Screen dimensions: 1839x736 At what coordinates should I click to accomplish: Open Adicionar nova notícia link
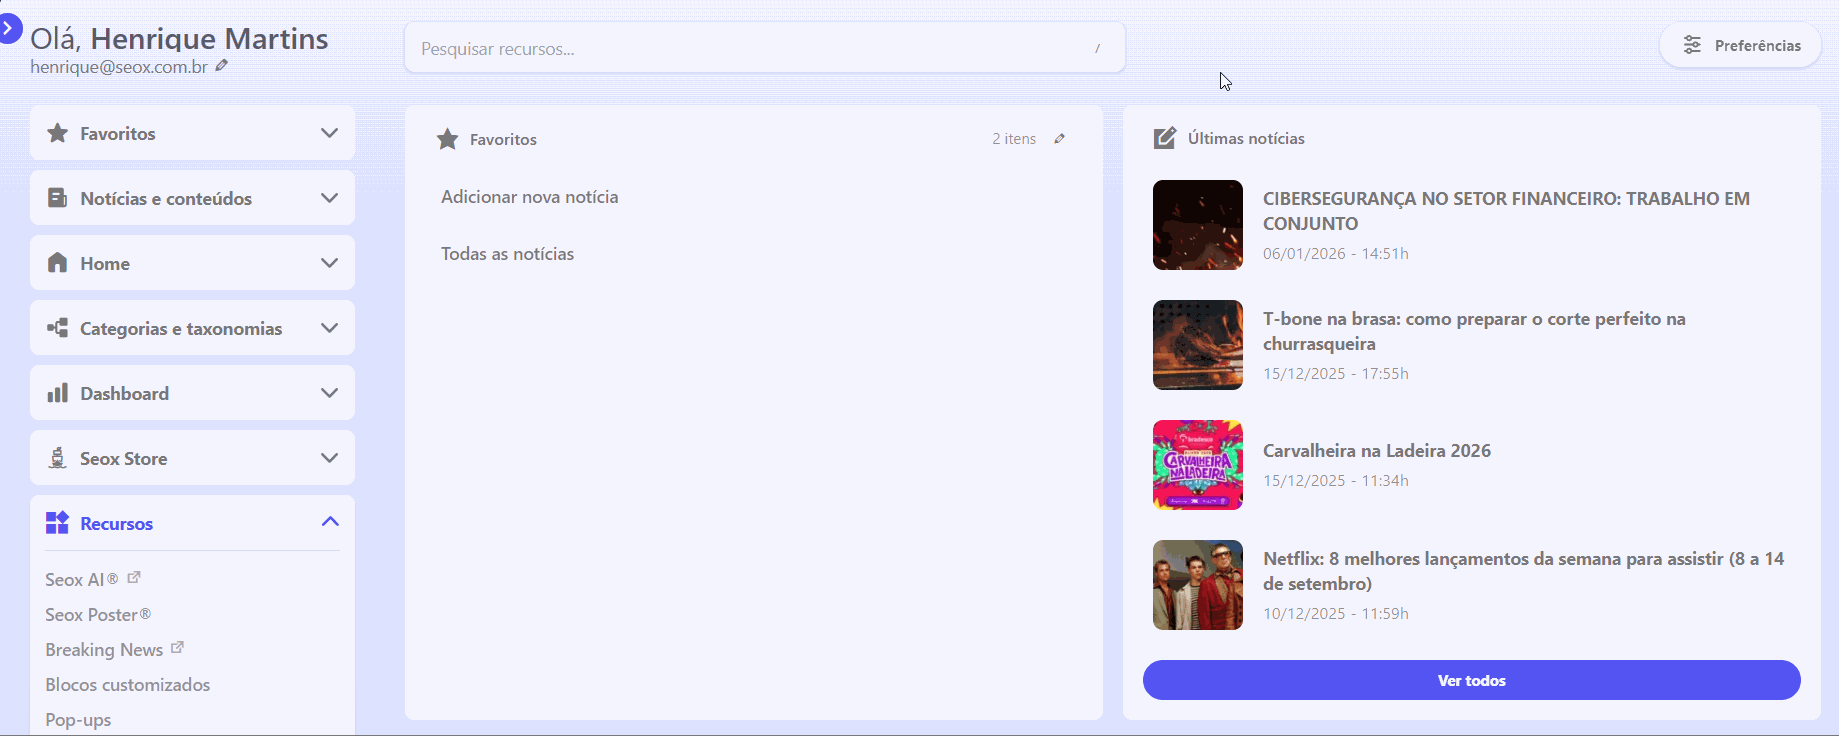pyautogui.click(x=530, y=197)
